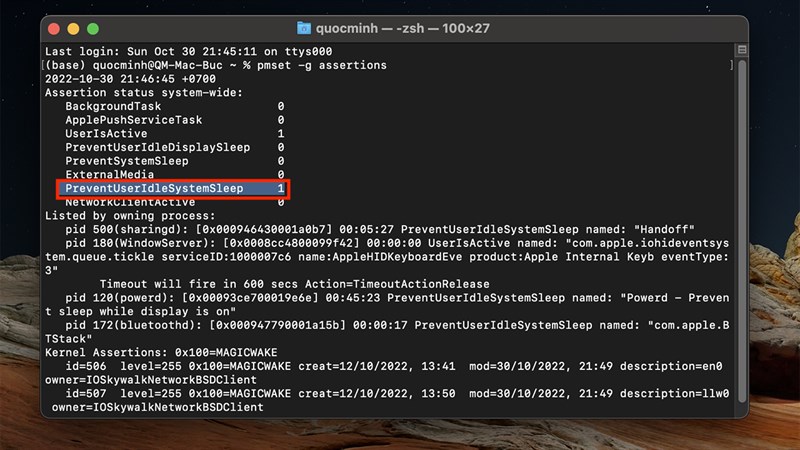
Task: Click the green full screen button
Action: pos(93,29)
